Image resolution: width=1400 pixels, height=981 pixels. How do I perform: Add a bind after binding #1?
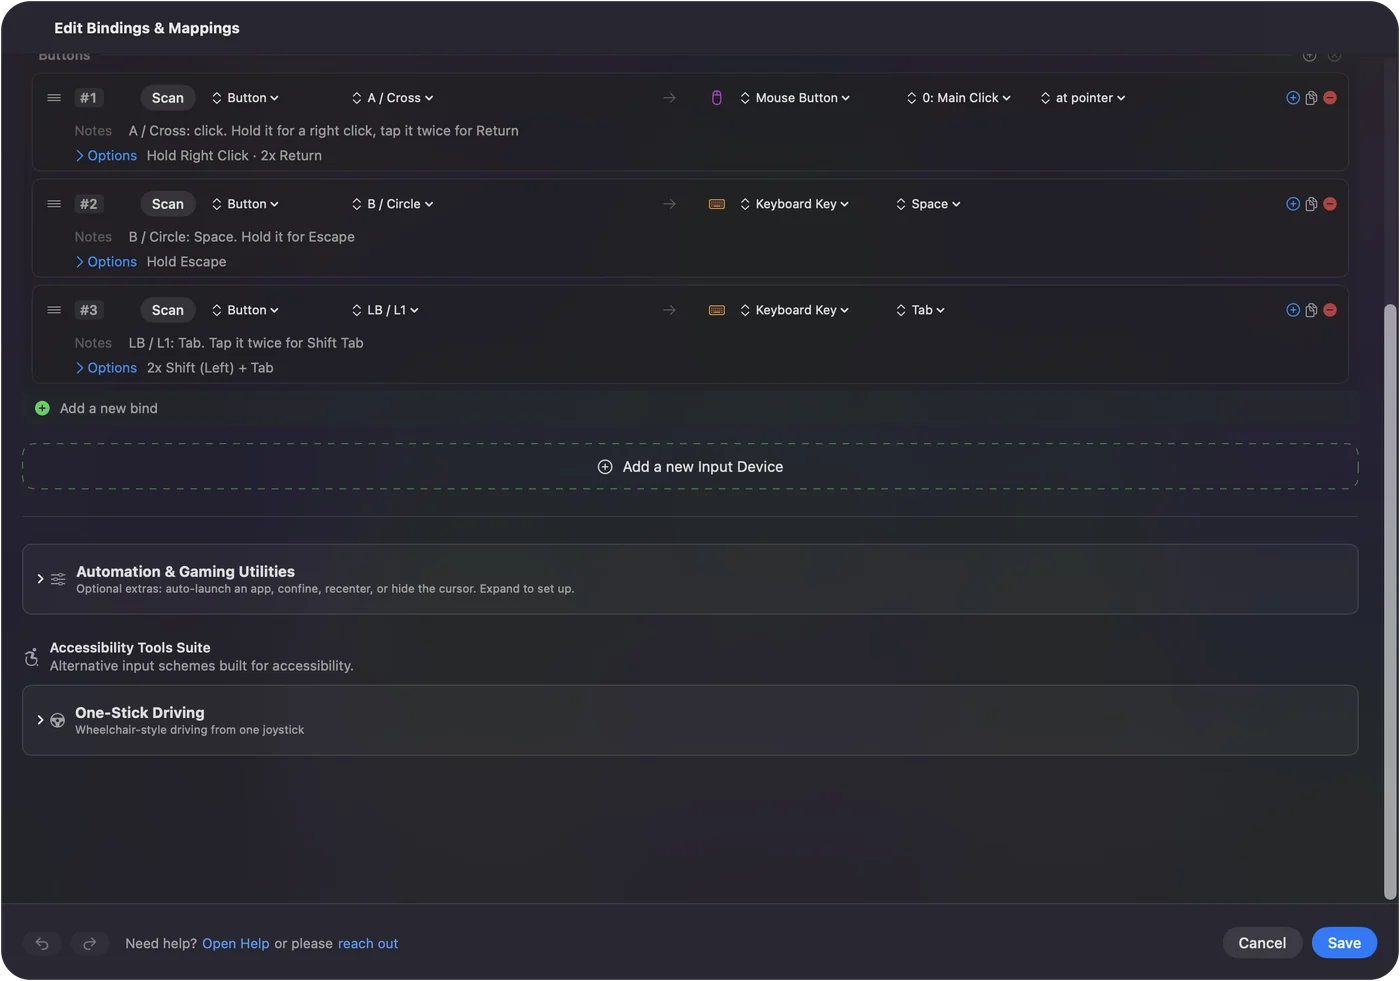pos(1293,98)
